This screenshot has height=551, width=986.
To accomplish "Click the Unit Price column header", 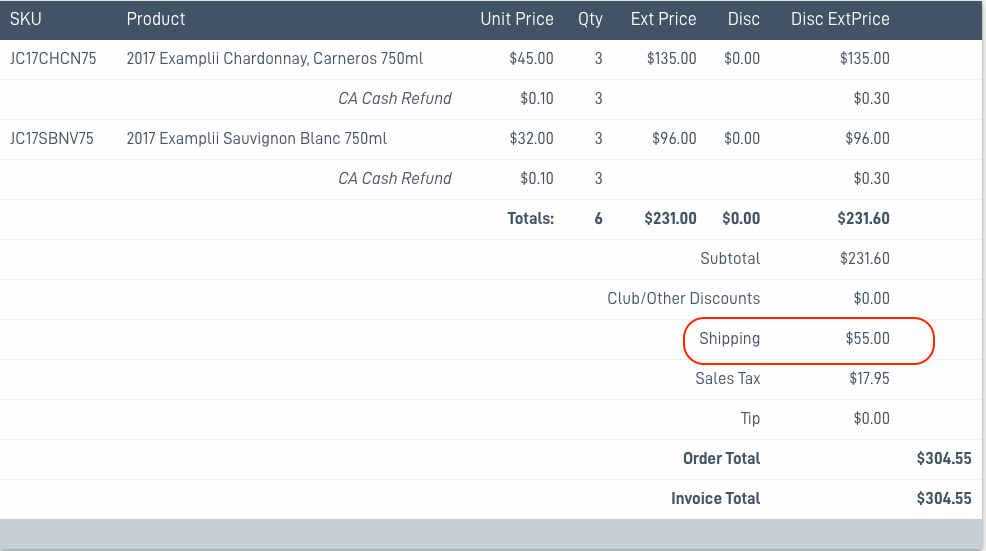I will point(517,19).
